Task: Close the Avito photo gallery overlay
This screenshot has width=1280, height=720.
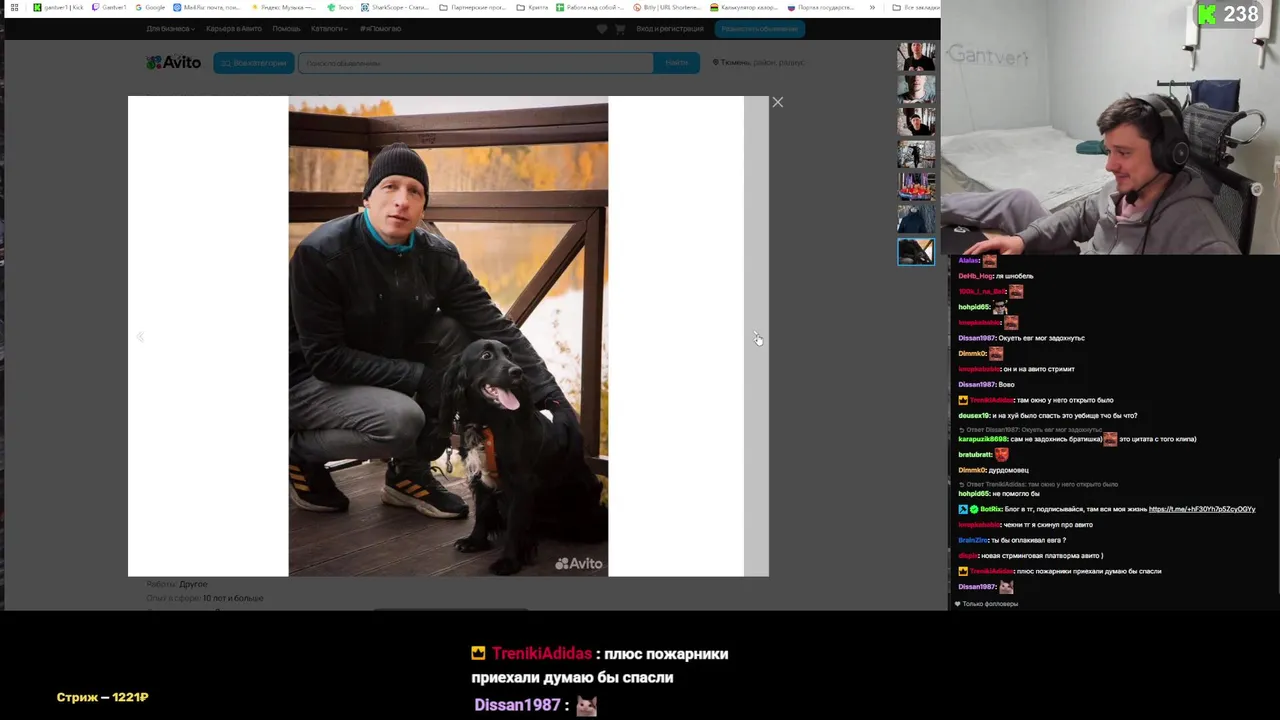Action: (x=777, y=102)
